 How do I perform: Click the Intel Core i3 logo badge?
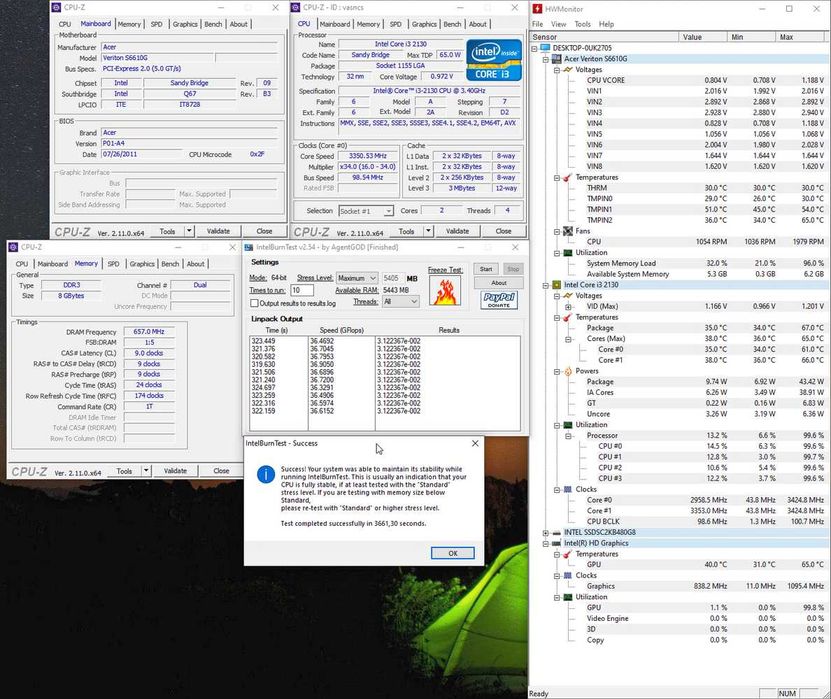pos(494,60)
